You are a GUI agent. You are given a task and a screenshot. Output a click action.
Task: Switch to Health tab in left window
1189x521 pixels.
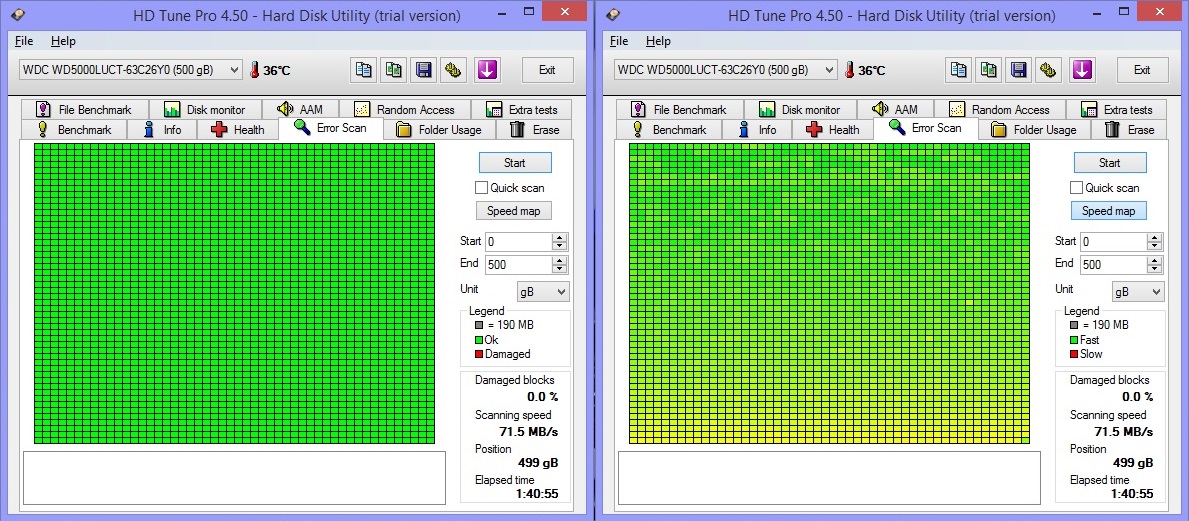point(238,130)
